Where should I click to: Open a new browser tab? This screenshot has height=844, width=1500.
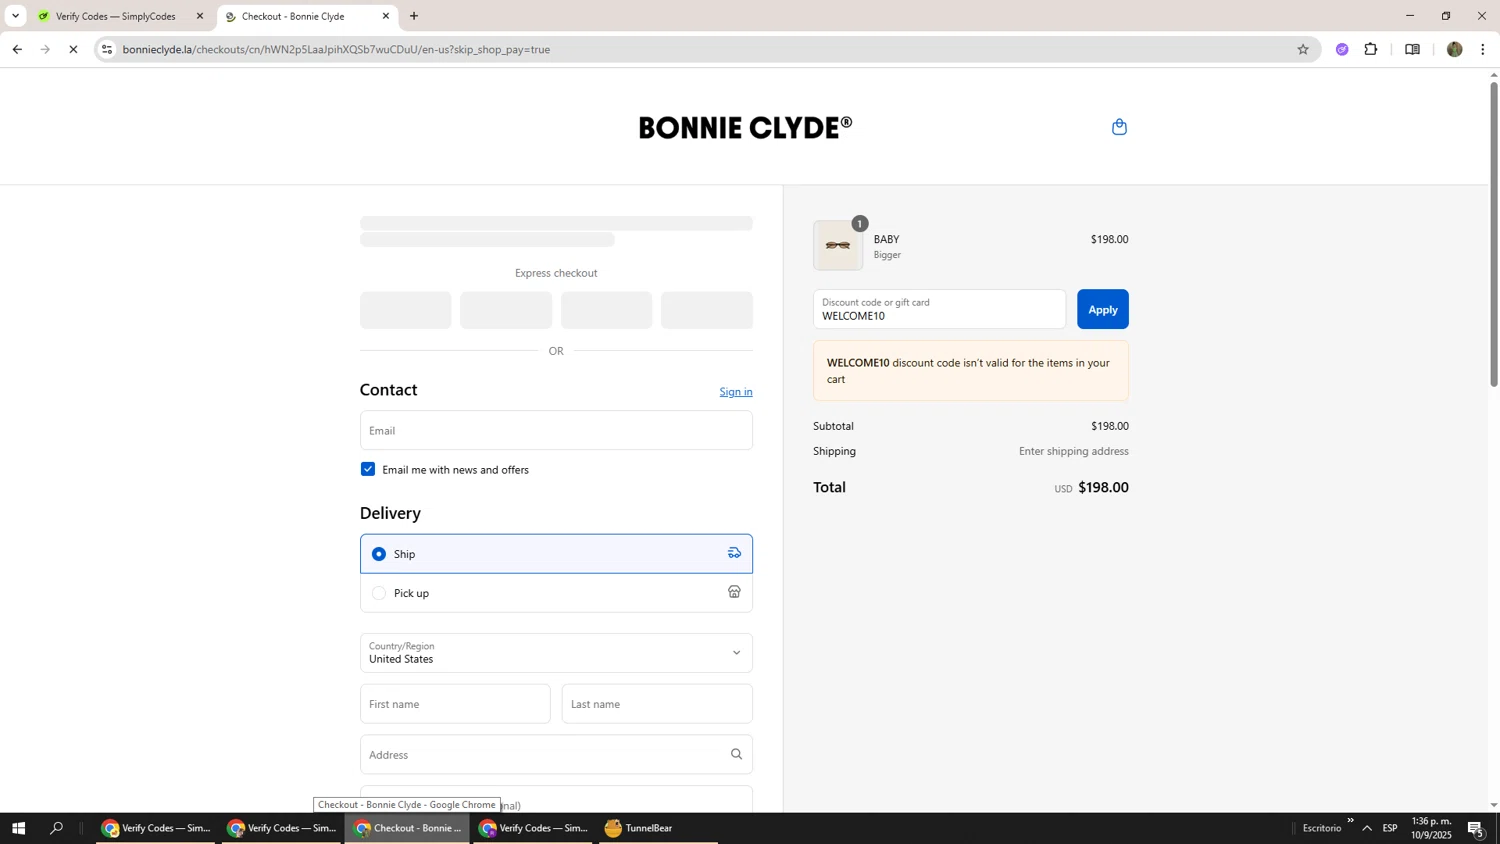point(414,16)
